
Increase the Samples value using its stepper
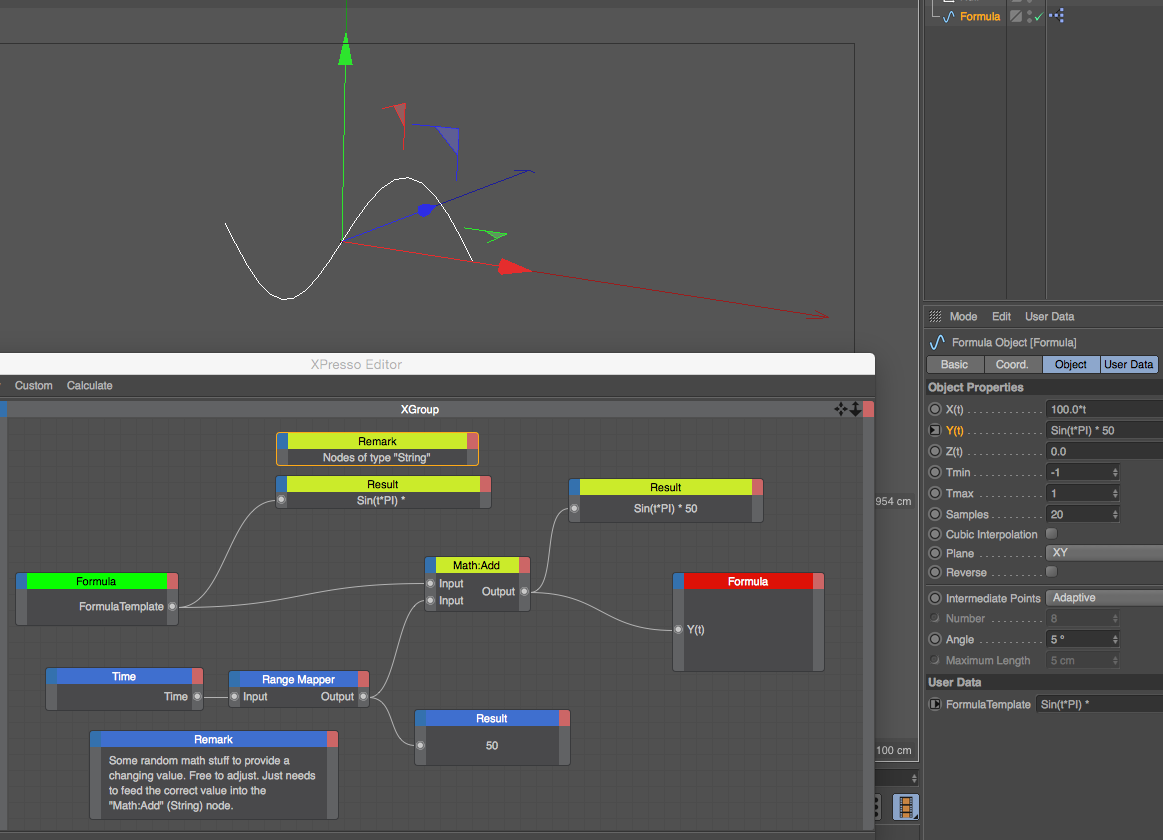1115,513
